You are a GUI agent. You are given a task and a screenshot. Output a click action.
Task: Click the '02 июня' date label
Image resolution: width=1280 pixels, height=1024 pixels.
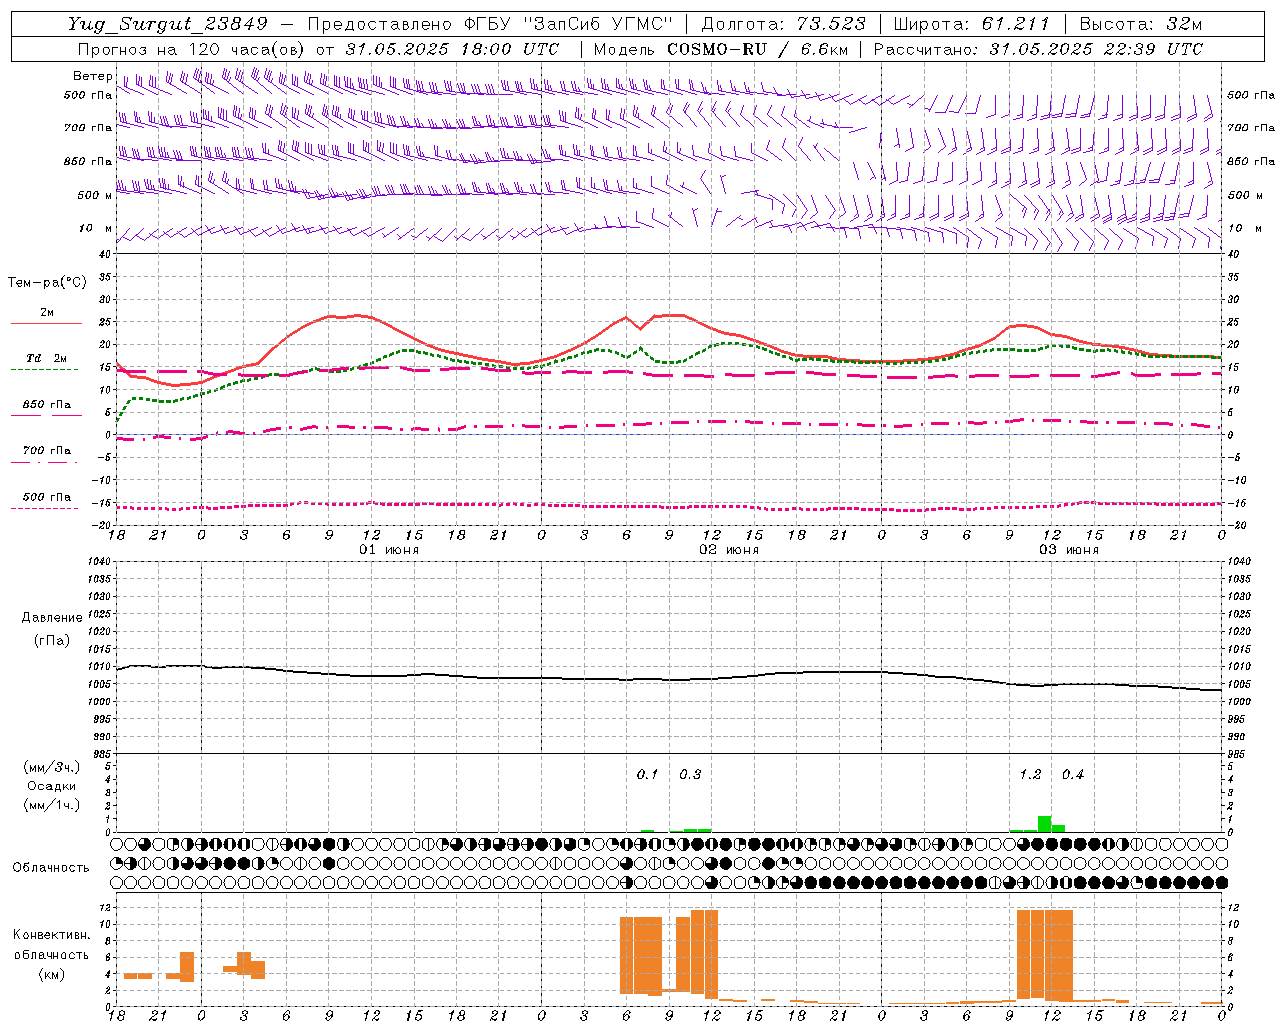point(729,550)
